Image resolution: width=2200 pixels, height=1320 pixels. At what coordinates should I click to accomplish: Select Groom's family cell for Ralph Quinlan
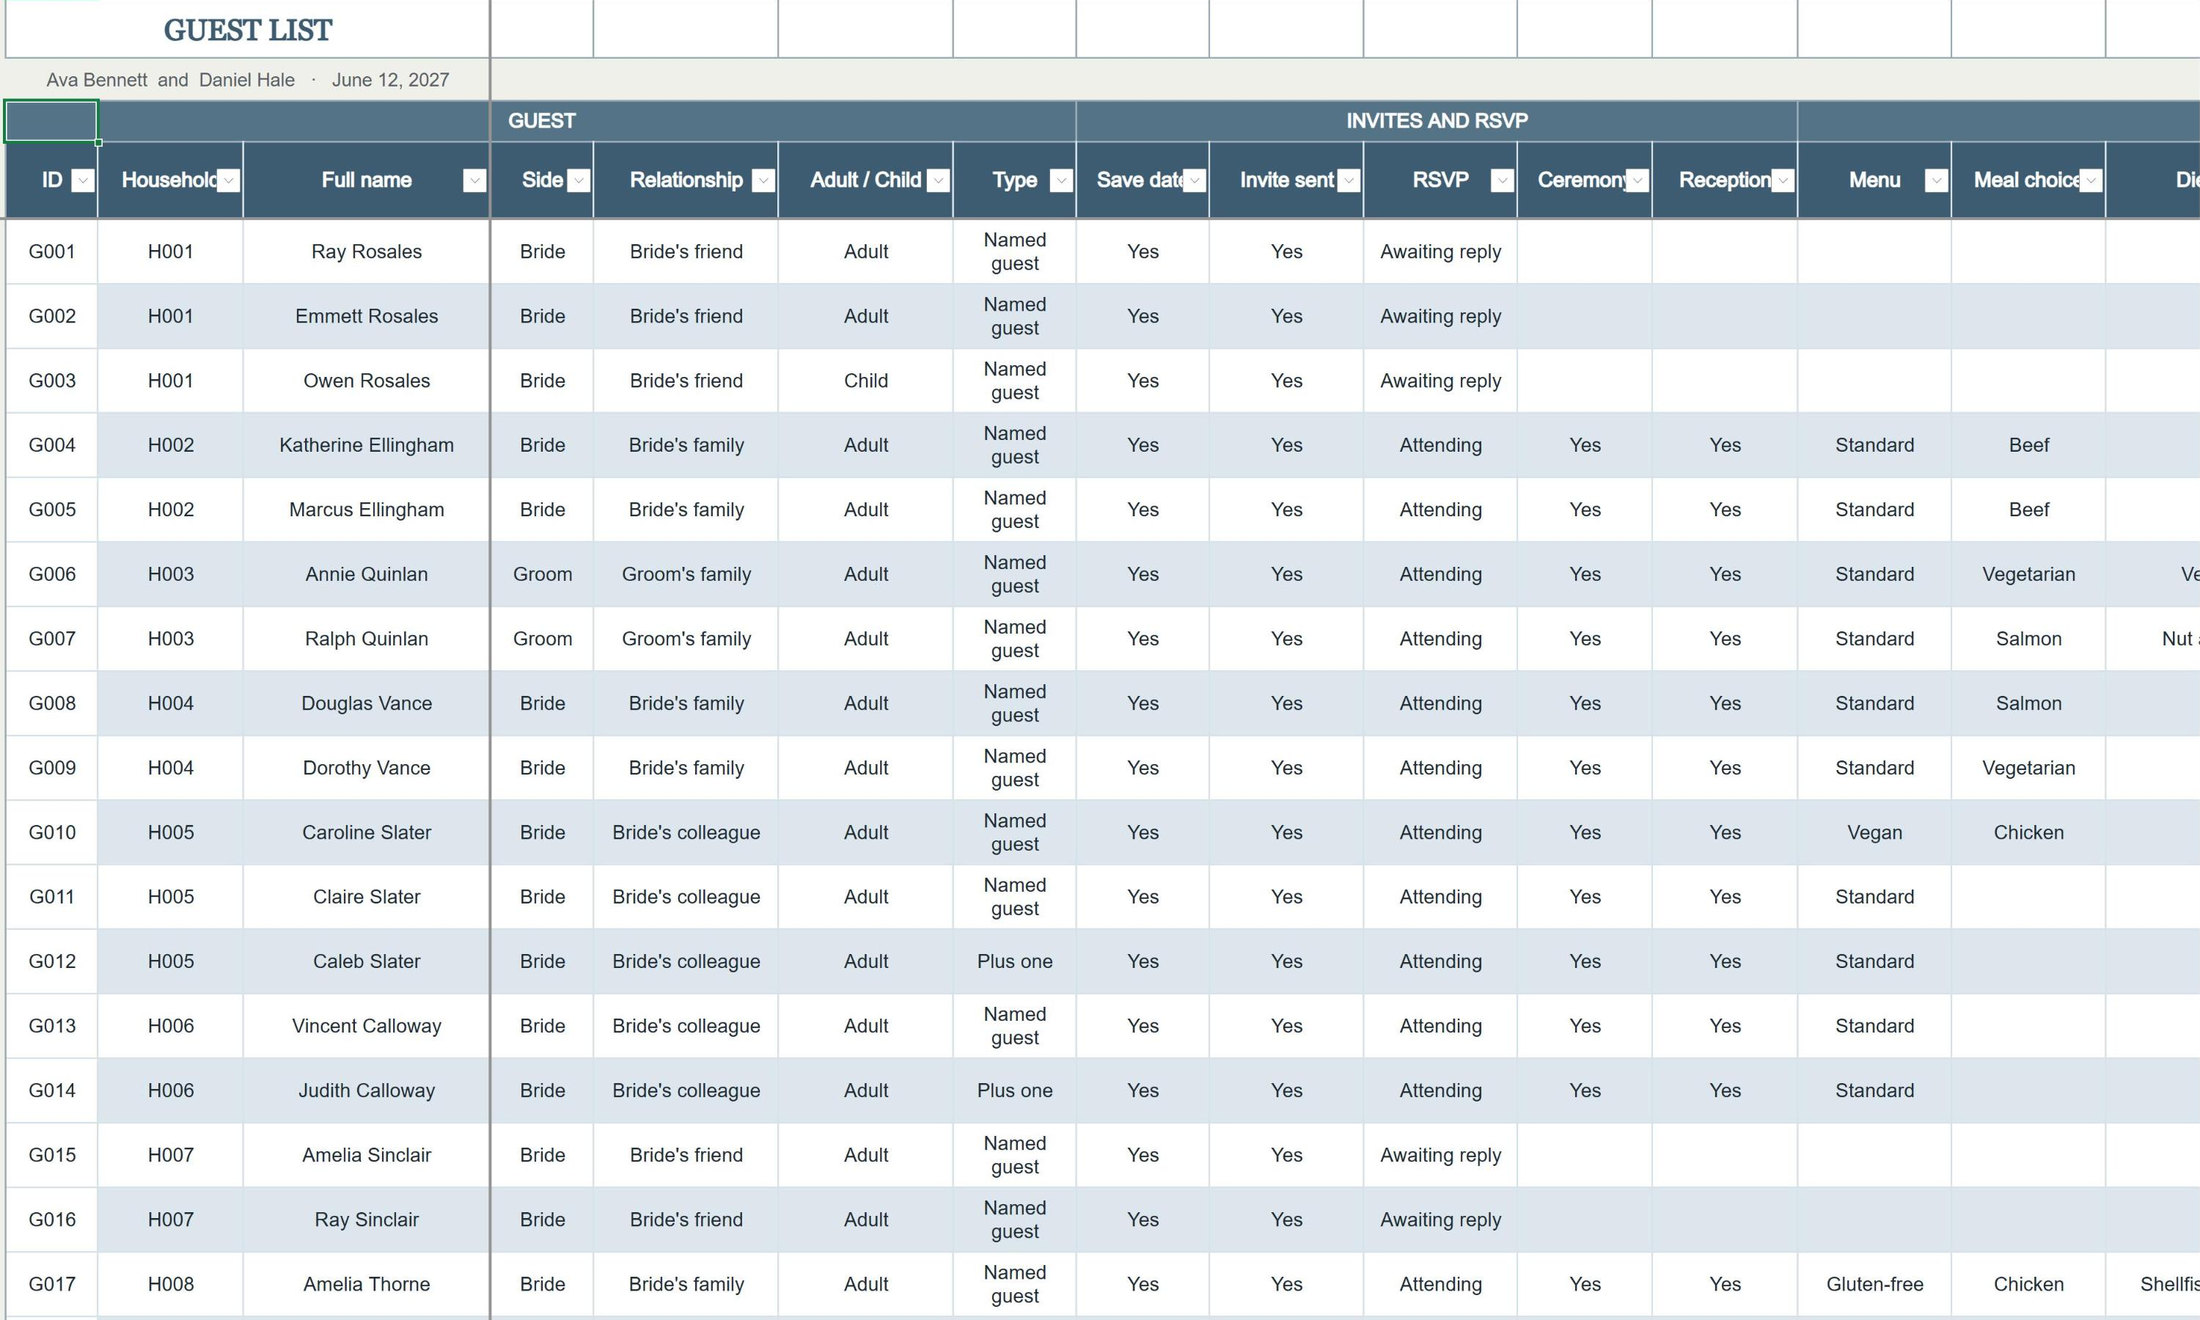point(686,639)
